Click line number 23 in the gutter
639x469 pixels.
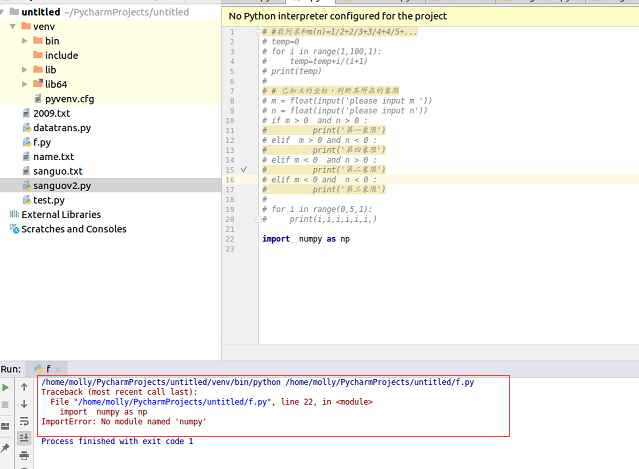coord(230,249)
